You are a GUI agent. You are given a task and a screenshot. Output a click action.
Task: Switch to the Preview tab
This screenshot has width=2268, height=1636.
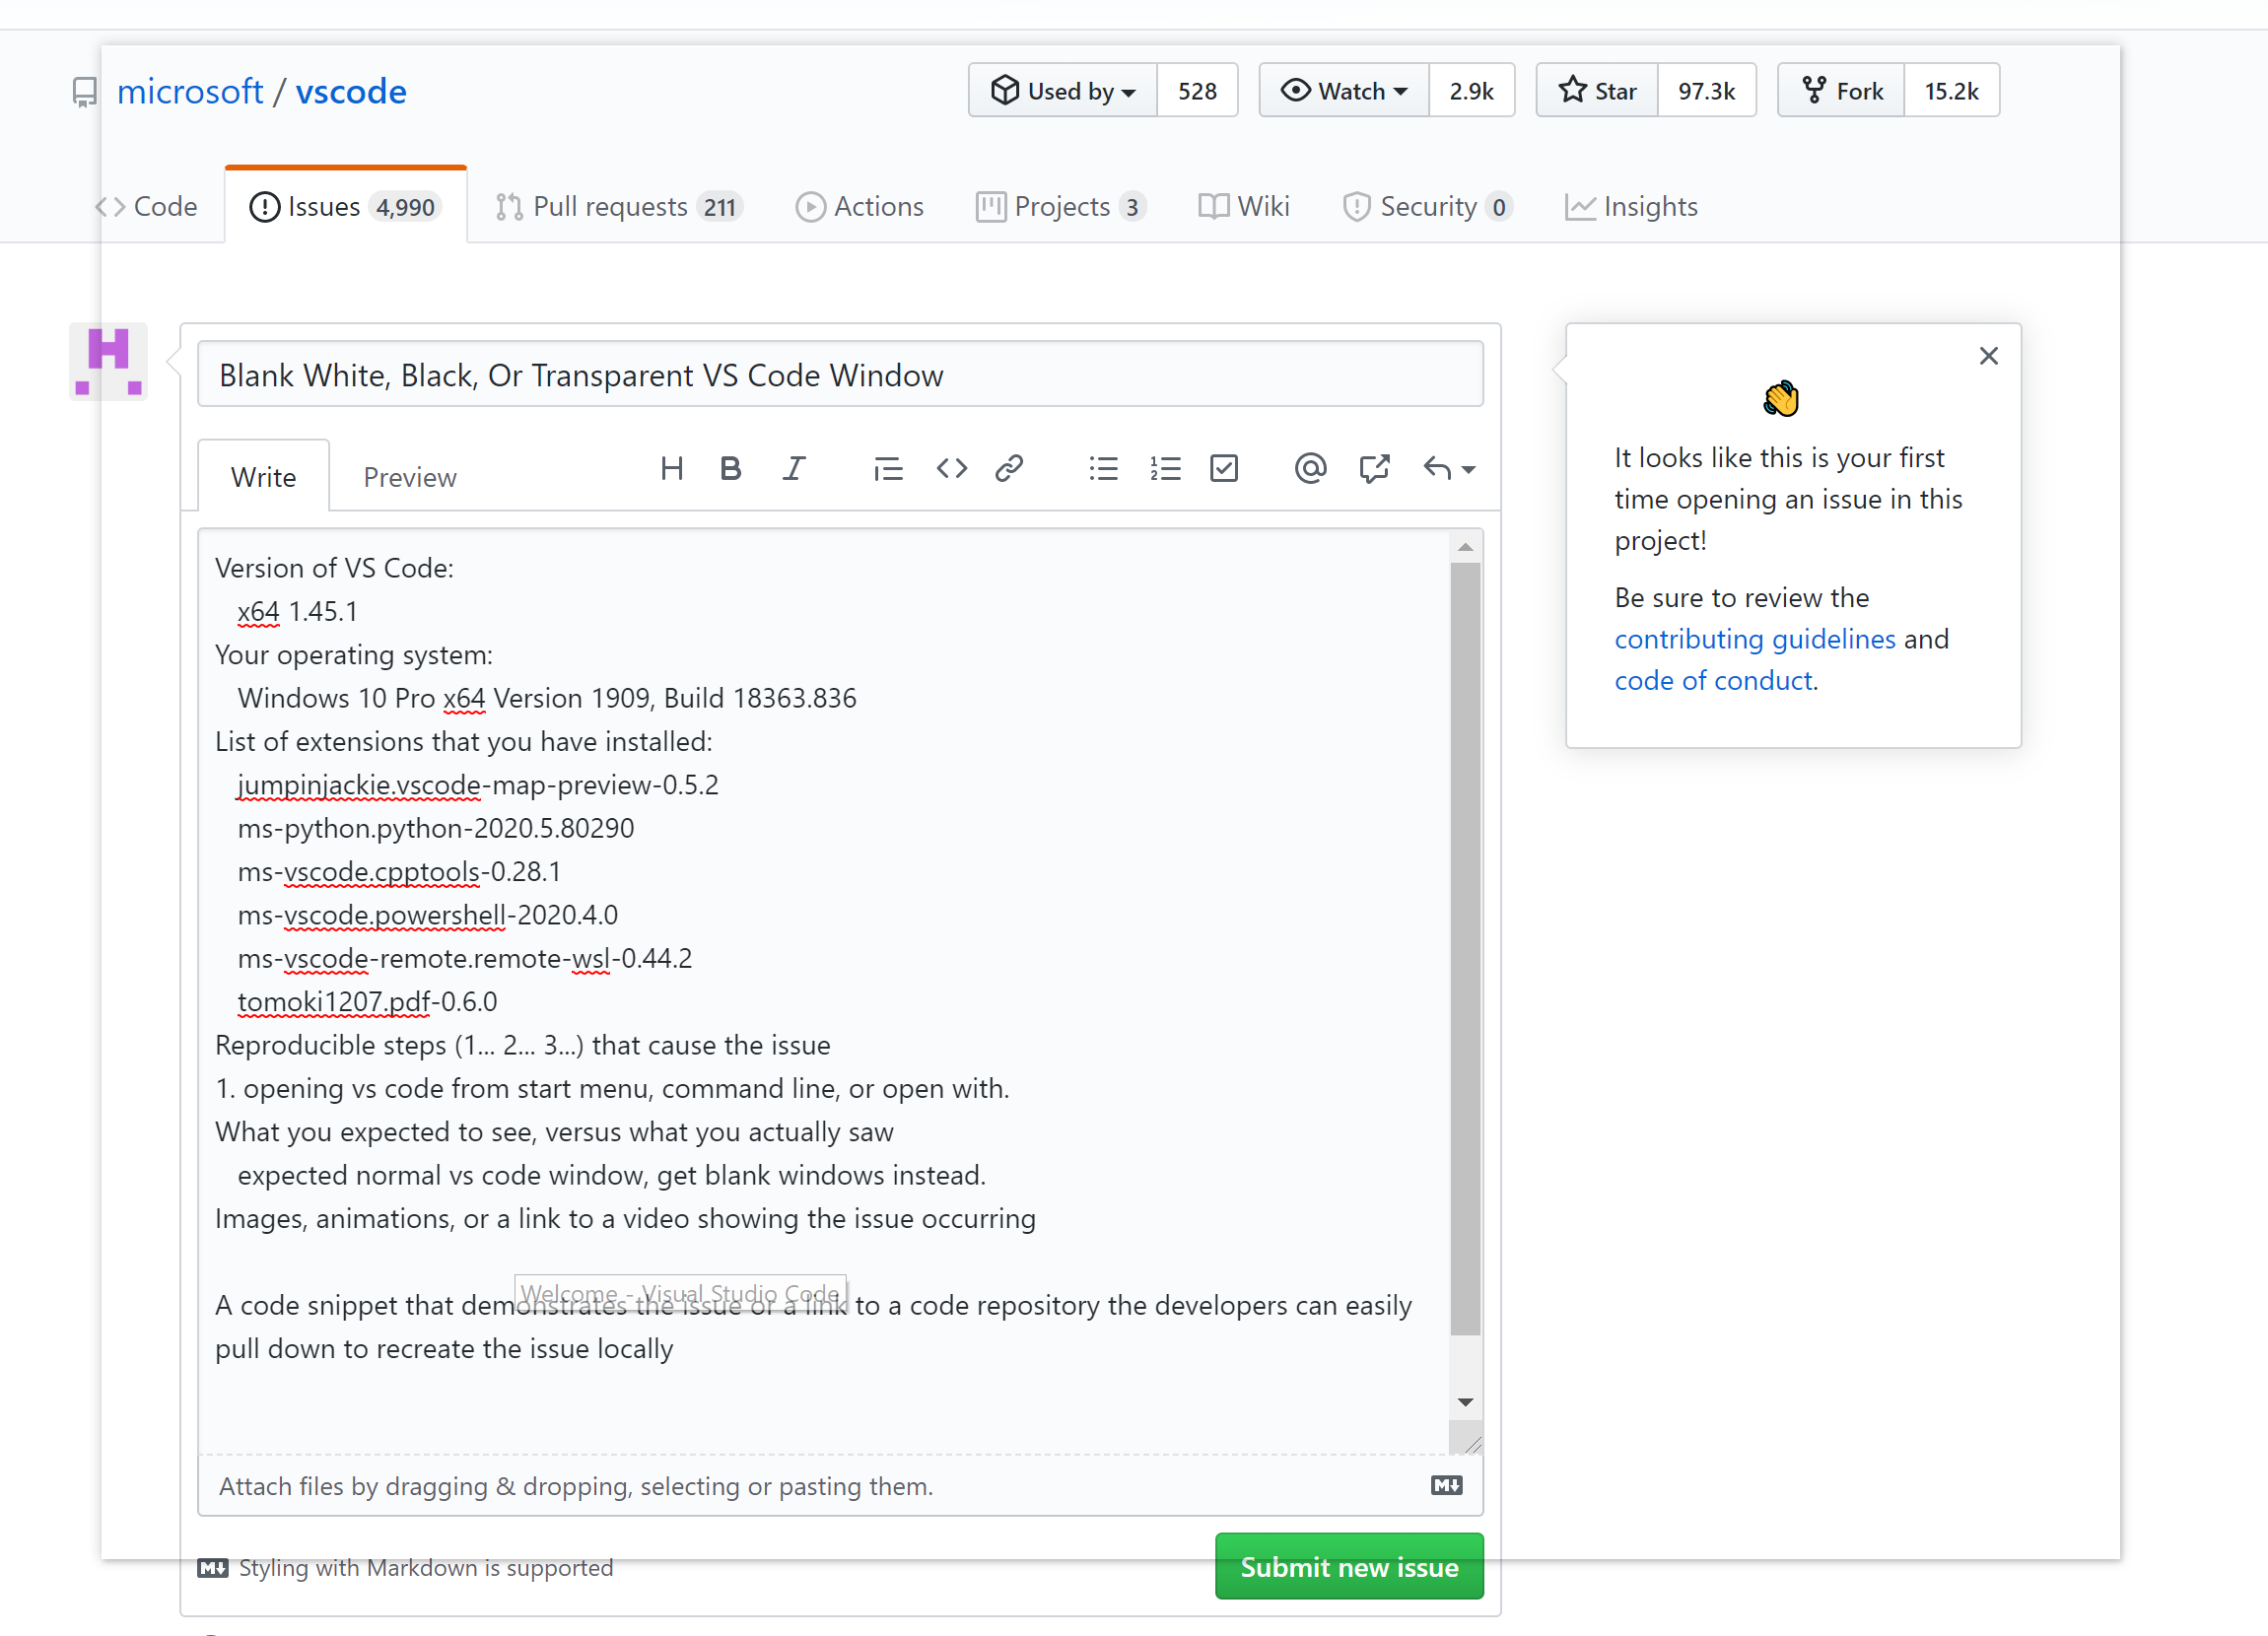[x=409, y=476]
